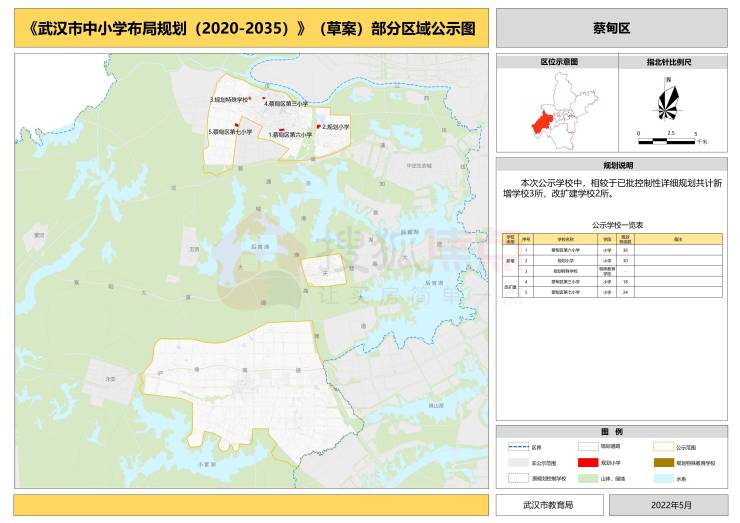740x523 pixels.
Task: Click the 3.规划特殊学校 map label
Action: pyautogui.click(x=229, y=100)
